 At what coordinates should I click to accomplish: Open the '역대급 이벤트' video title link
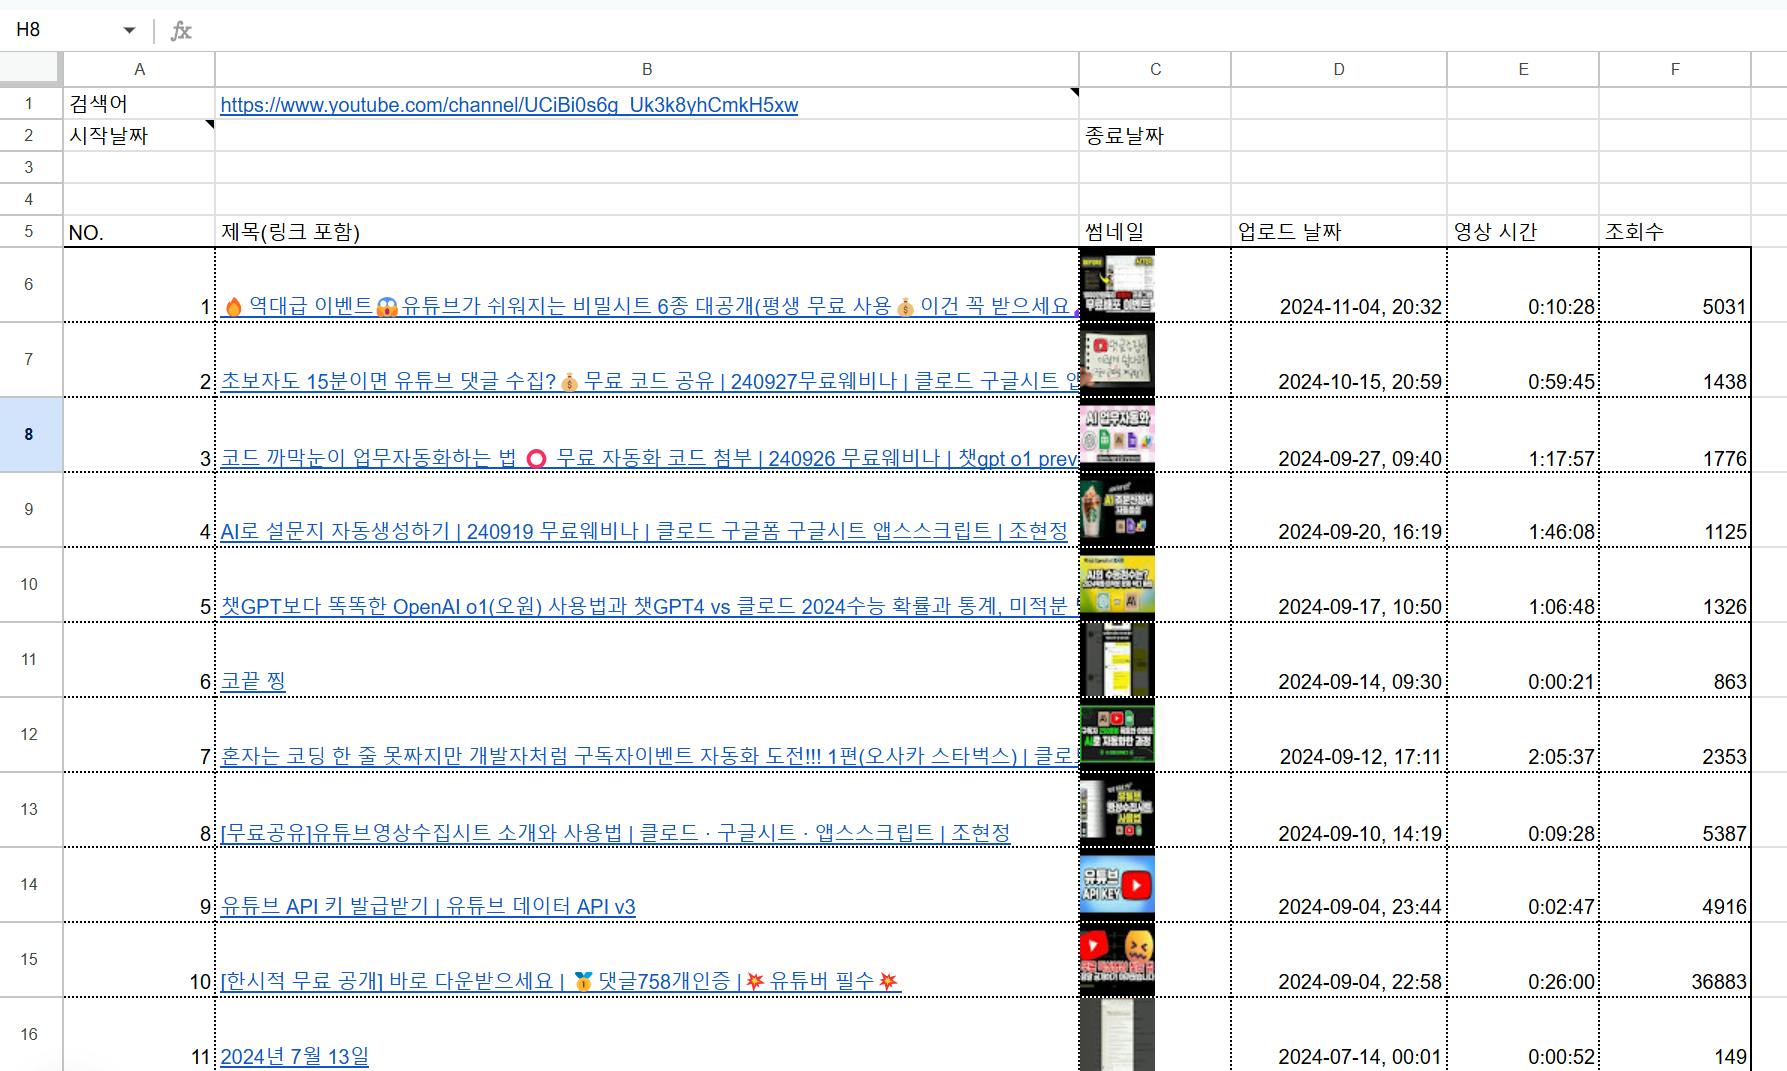[648, 306]
